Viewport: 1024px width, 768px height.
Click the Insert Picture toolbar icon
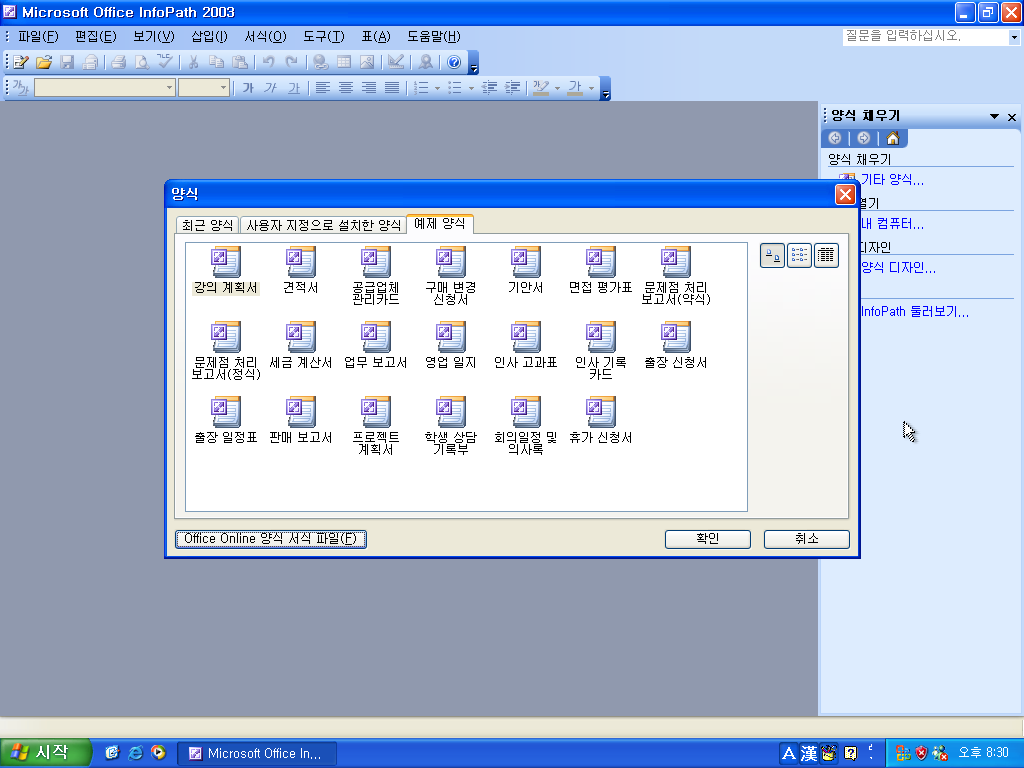tap(367, 62)
